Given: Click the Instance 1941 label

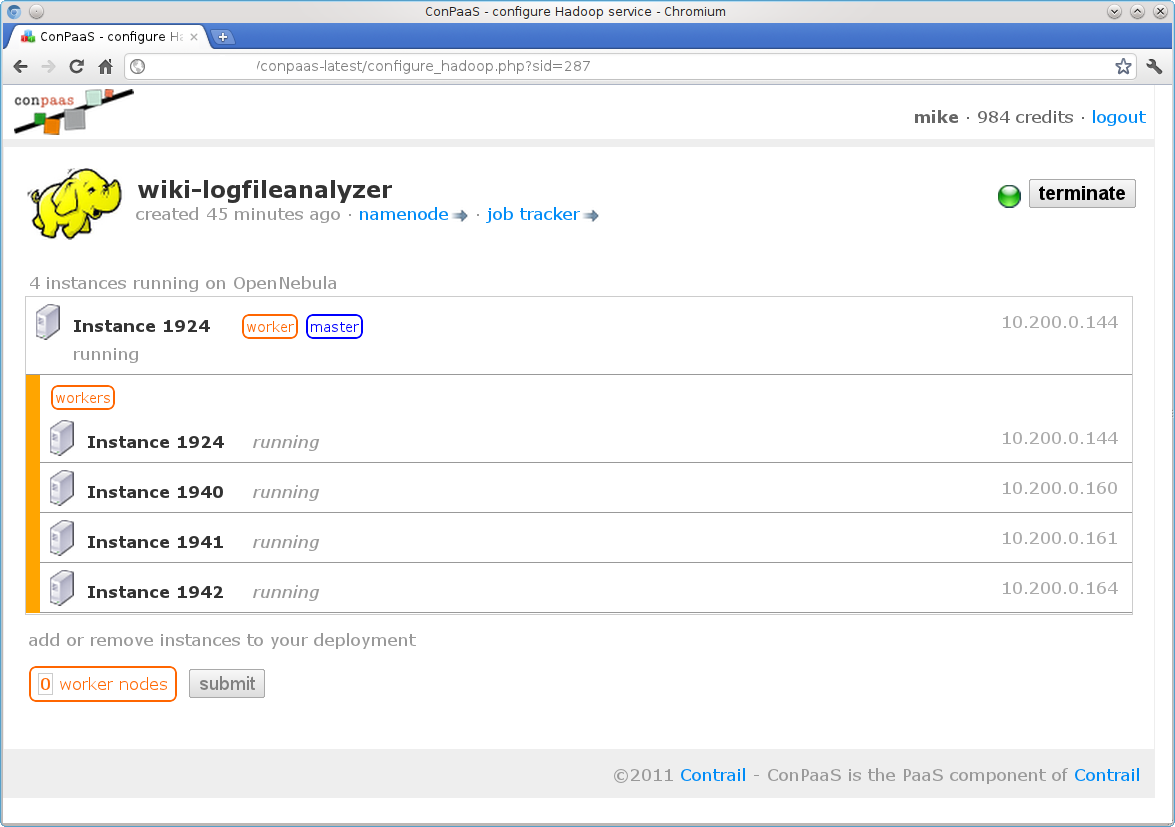Looking at the screenshot, I should coord(155,542).
